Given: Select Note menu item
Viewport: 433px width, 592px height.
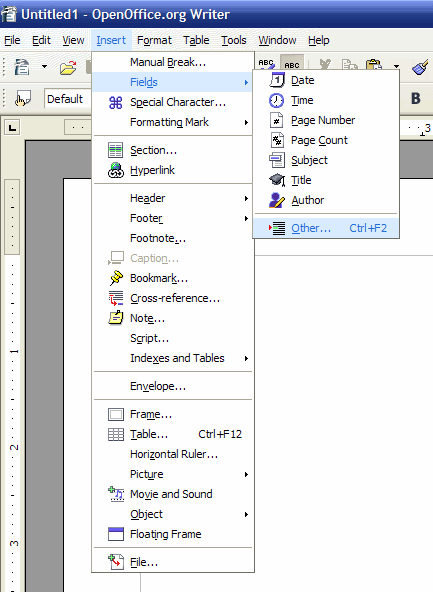Looking at the screenshot, I should [x=173, y=318].
